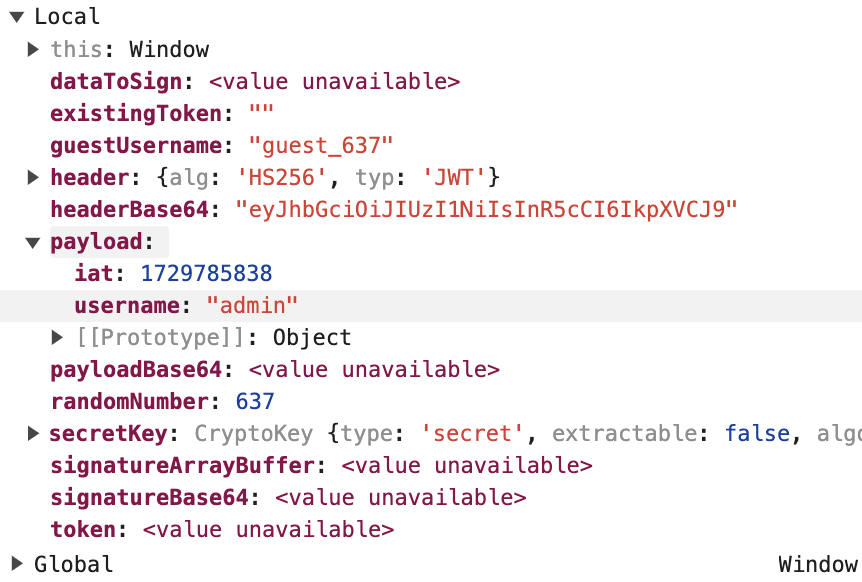862x582 pixels.
Task: Click the randomNumber value 637
Action: coord(255,401)
